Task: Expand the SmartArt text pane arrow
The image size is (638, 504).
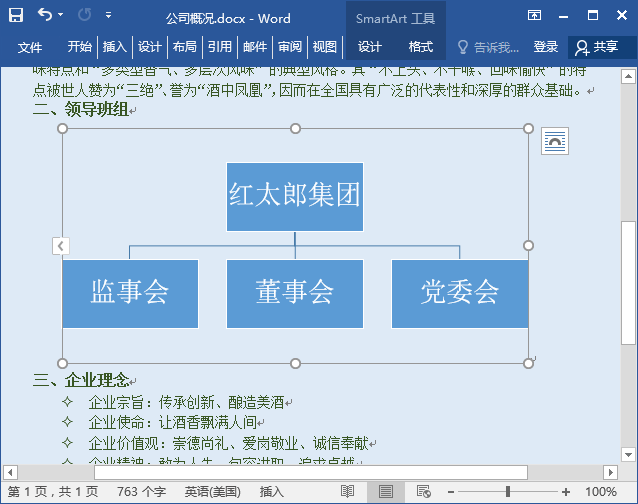Action: tap(61, 246)
